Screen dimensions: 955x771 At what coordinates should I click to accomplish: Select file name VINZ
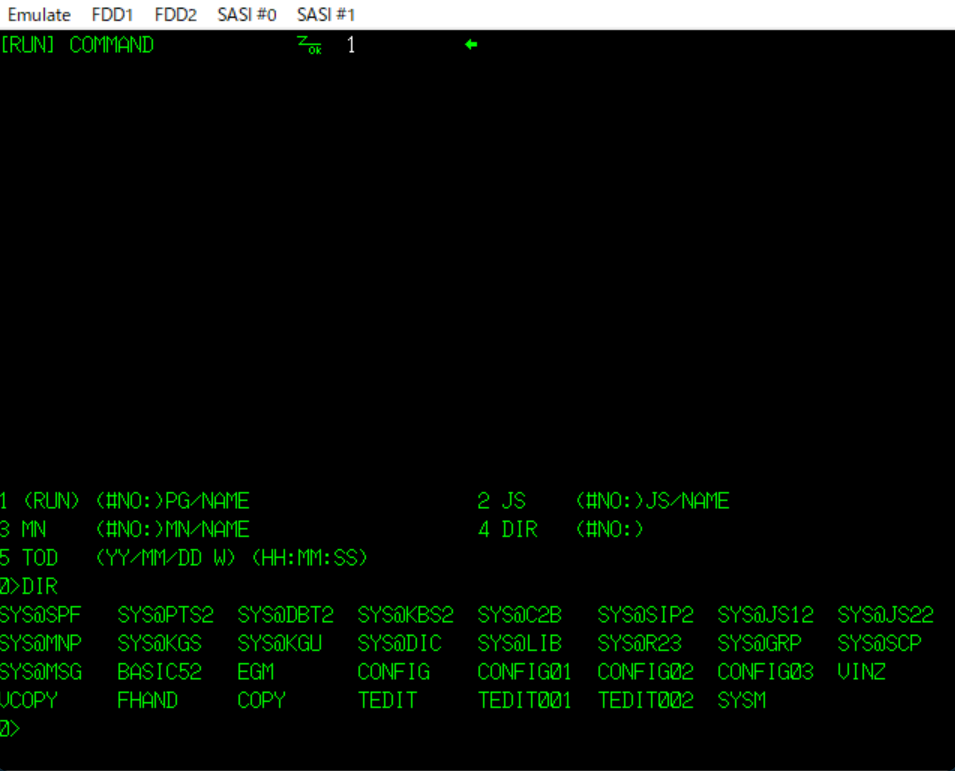pos(862,672)
